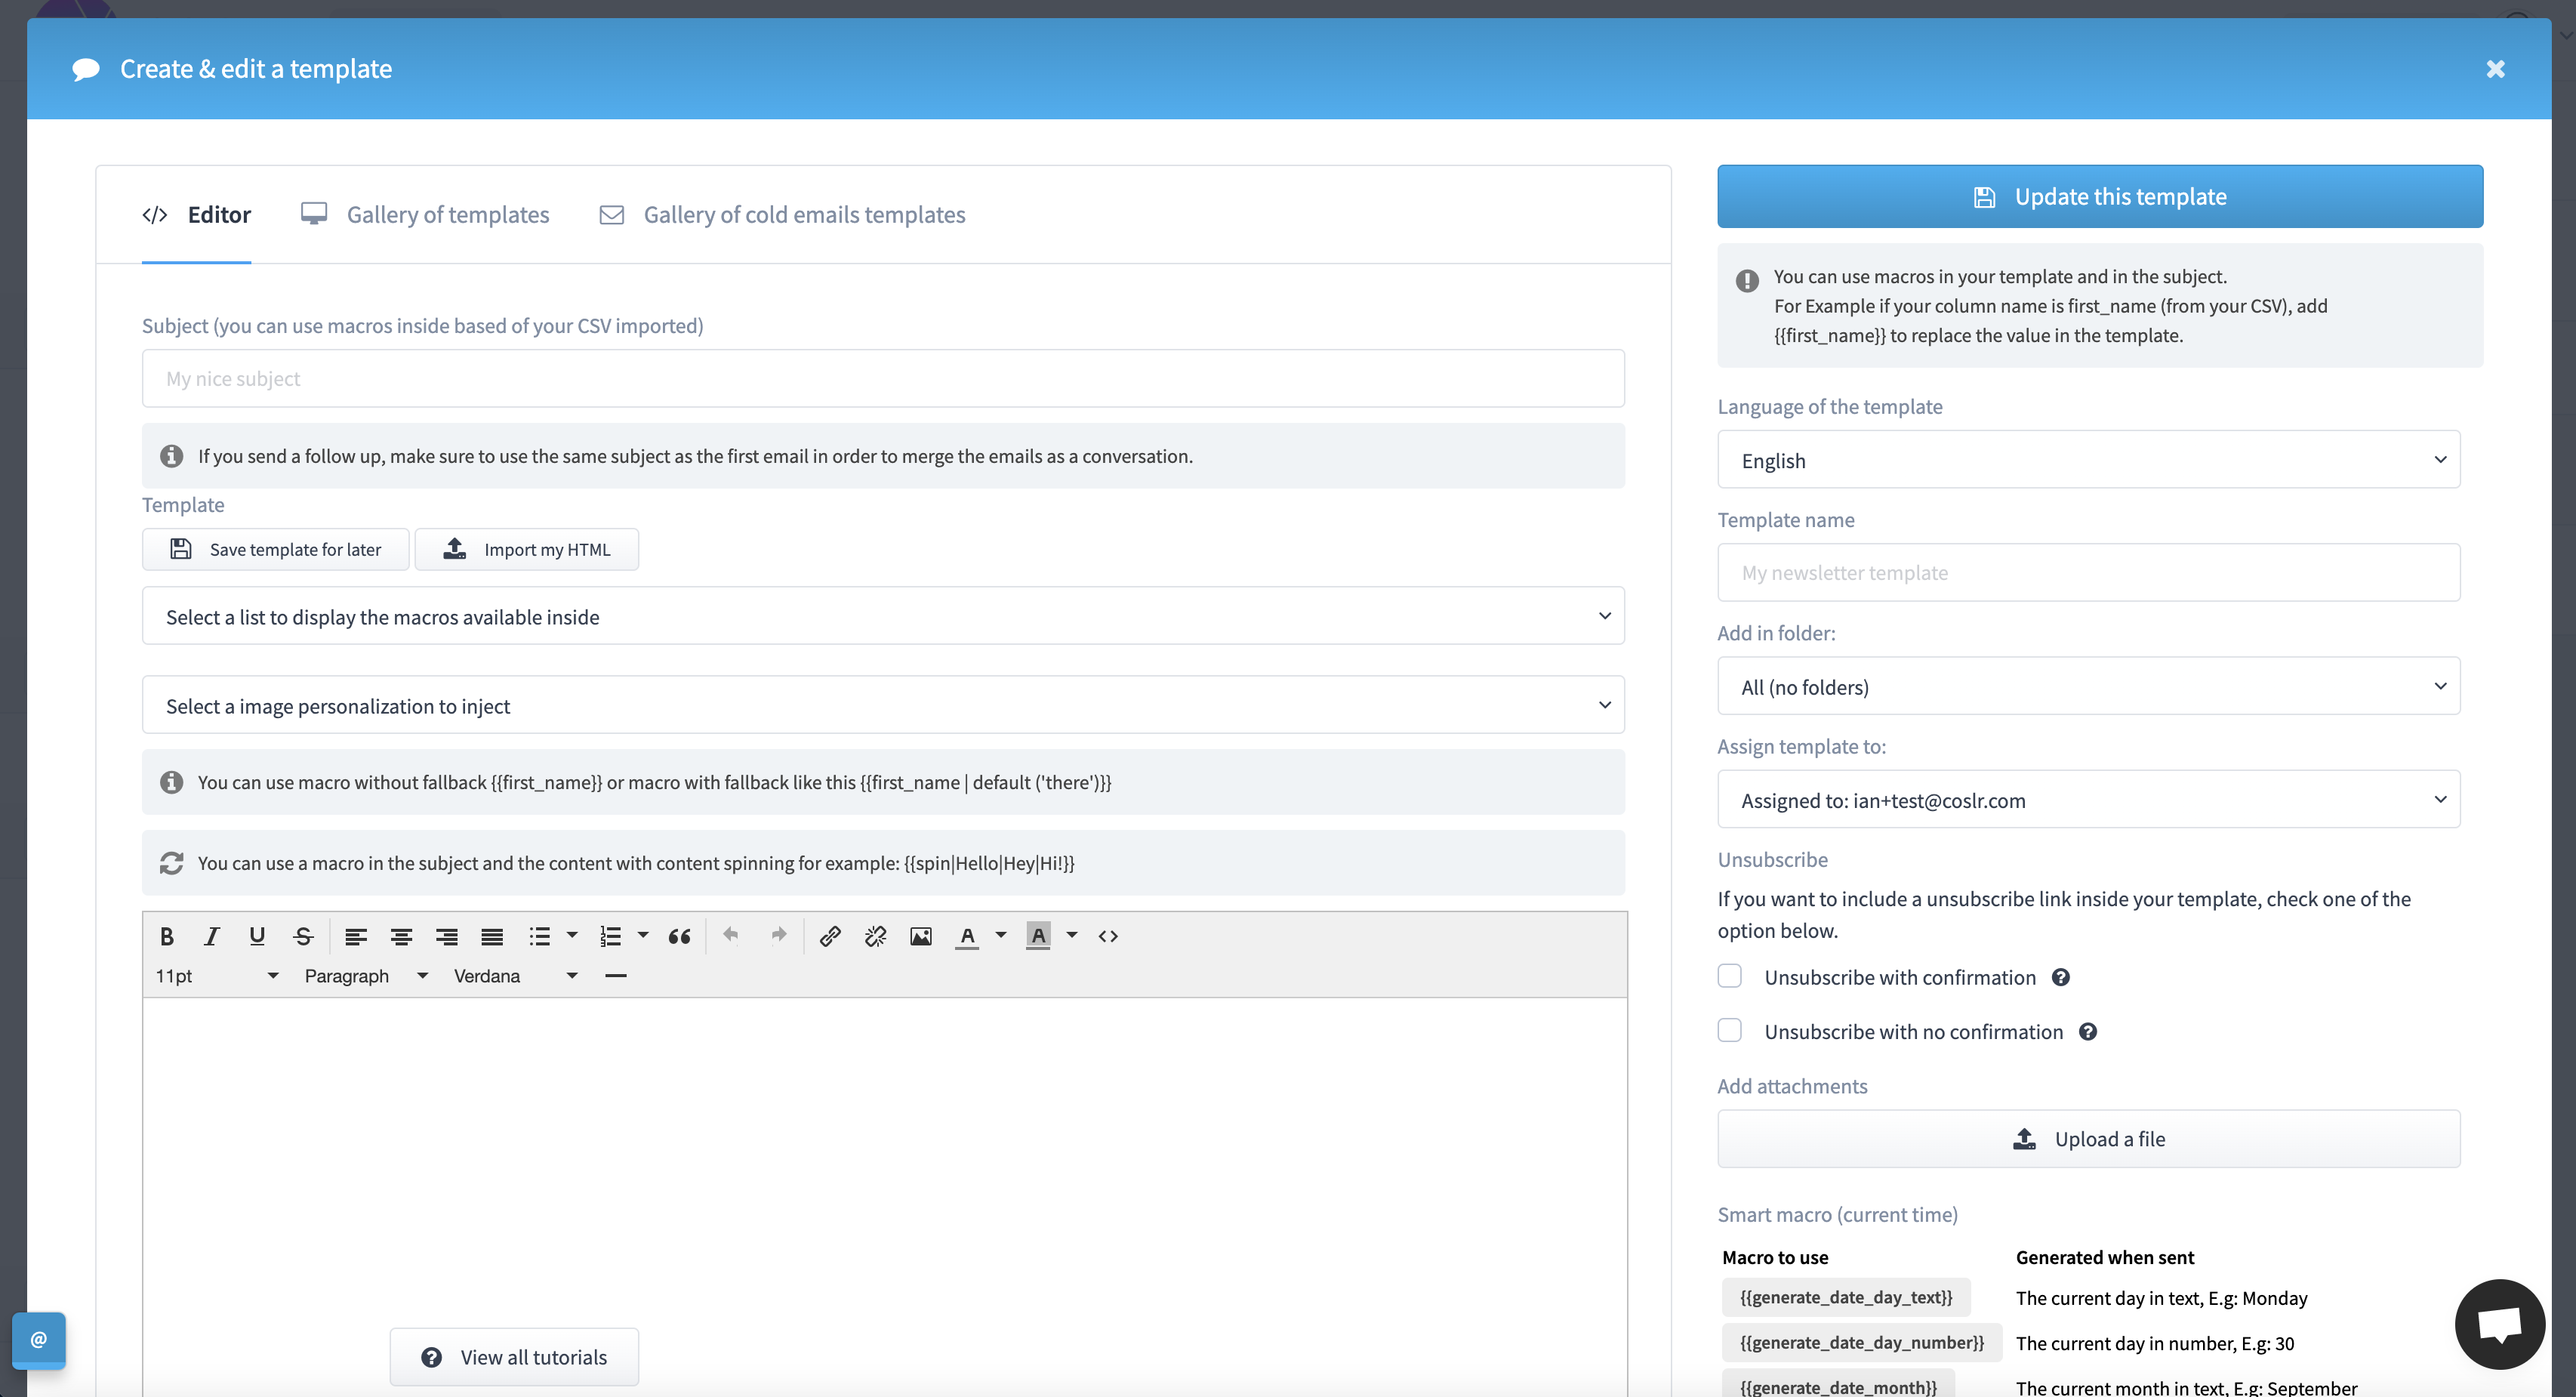
Task: Open the All (no folders) dropdown
Action: [2088, 686]
